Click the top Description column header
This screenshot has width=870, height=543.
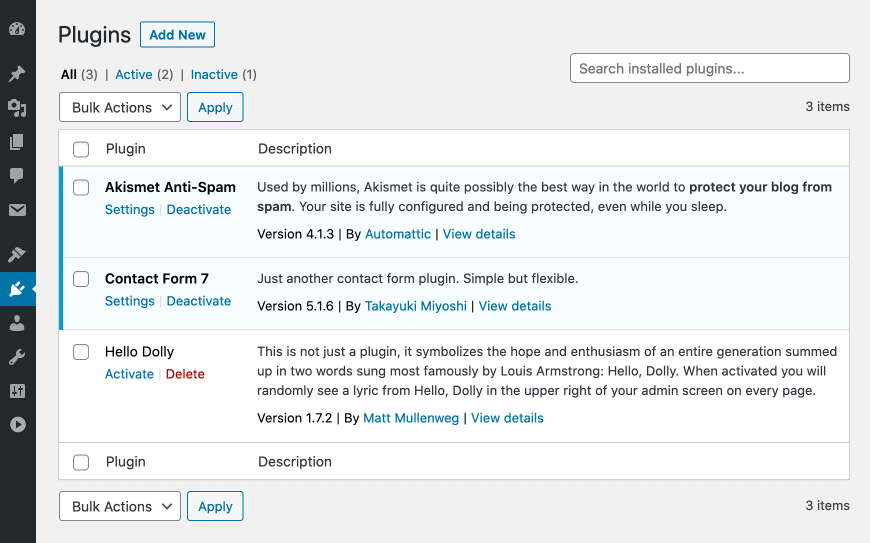pyautogui.click(x=295, y=149)
